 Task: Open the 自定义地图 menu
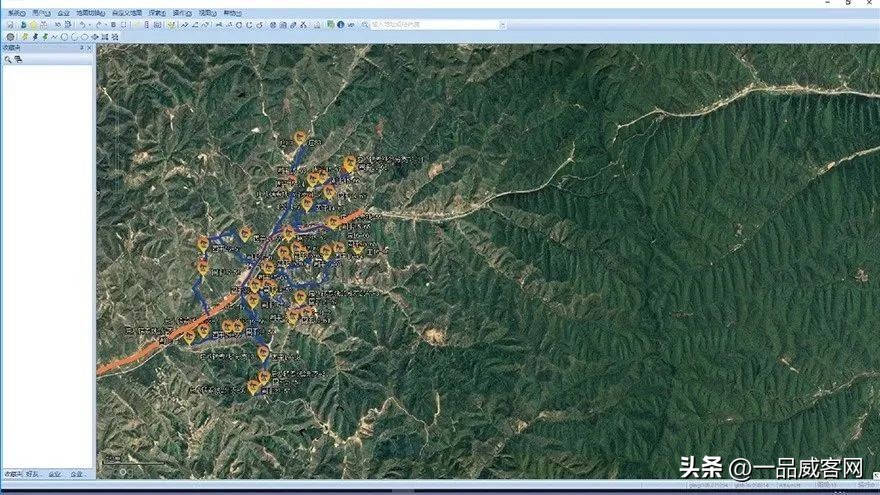click(127, 13)
